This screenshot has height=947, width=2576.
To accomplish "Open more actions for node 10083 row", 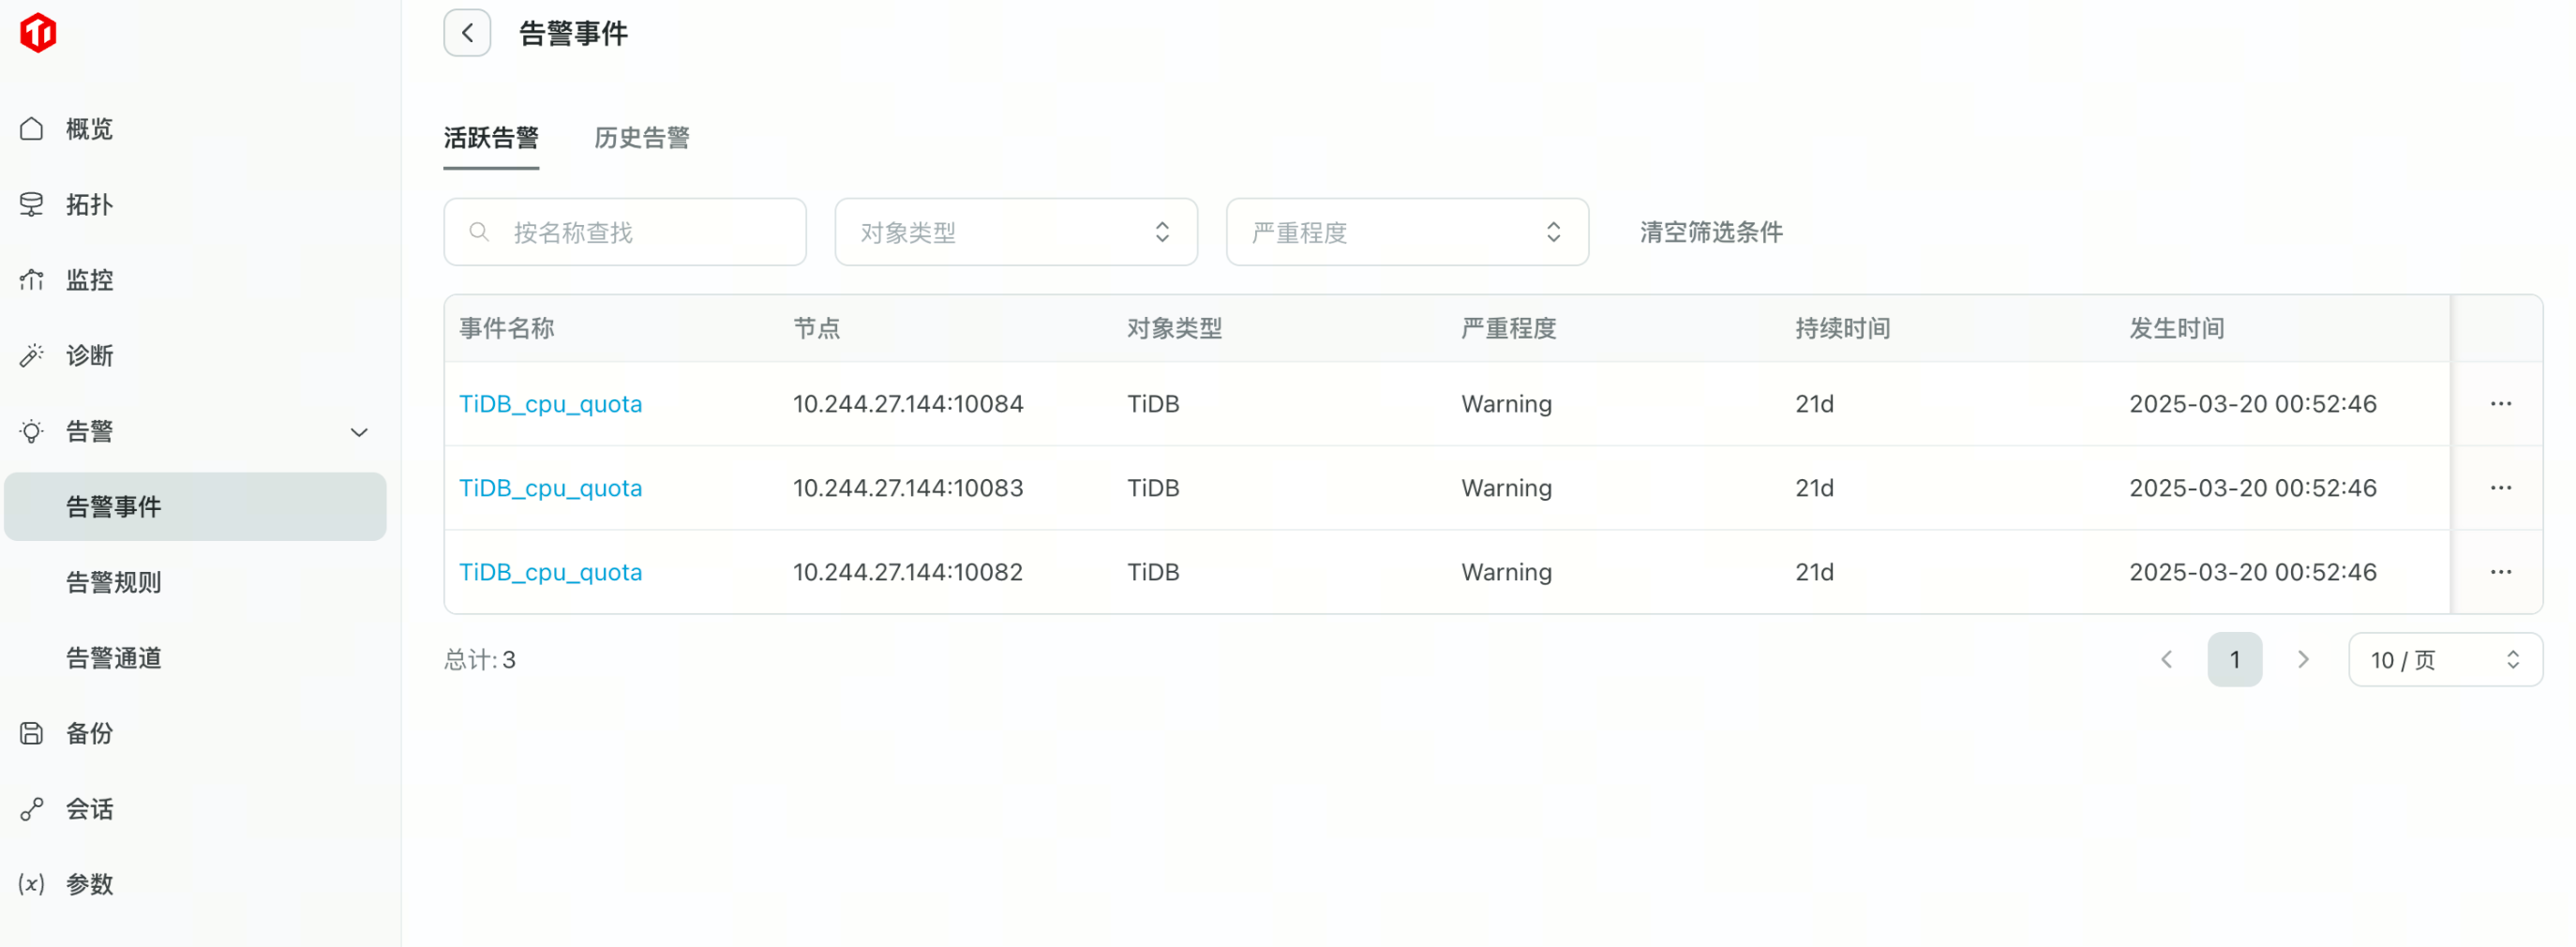I will click(x=2501, y=488).
